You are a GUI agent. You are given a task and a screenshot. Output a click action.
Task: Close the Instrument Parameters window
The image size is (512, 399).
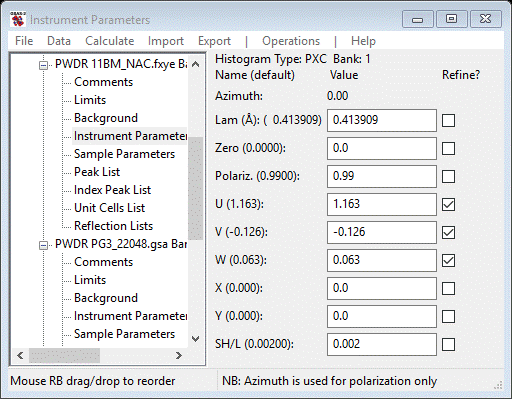click(485, 19)
